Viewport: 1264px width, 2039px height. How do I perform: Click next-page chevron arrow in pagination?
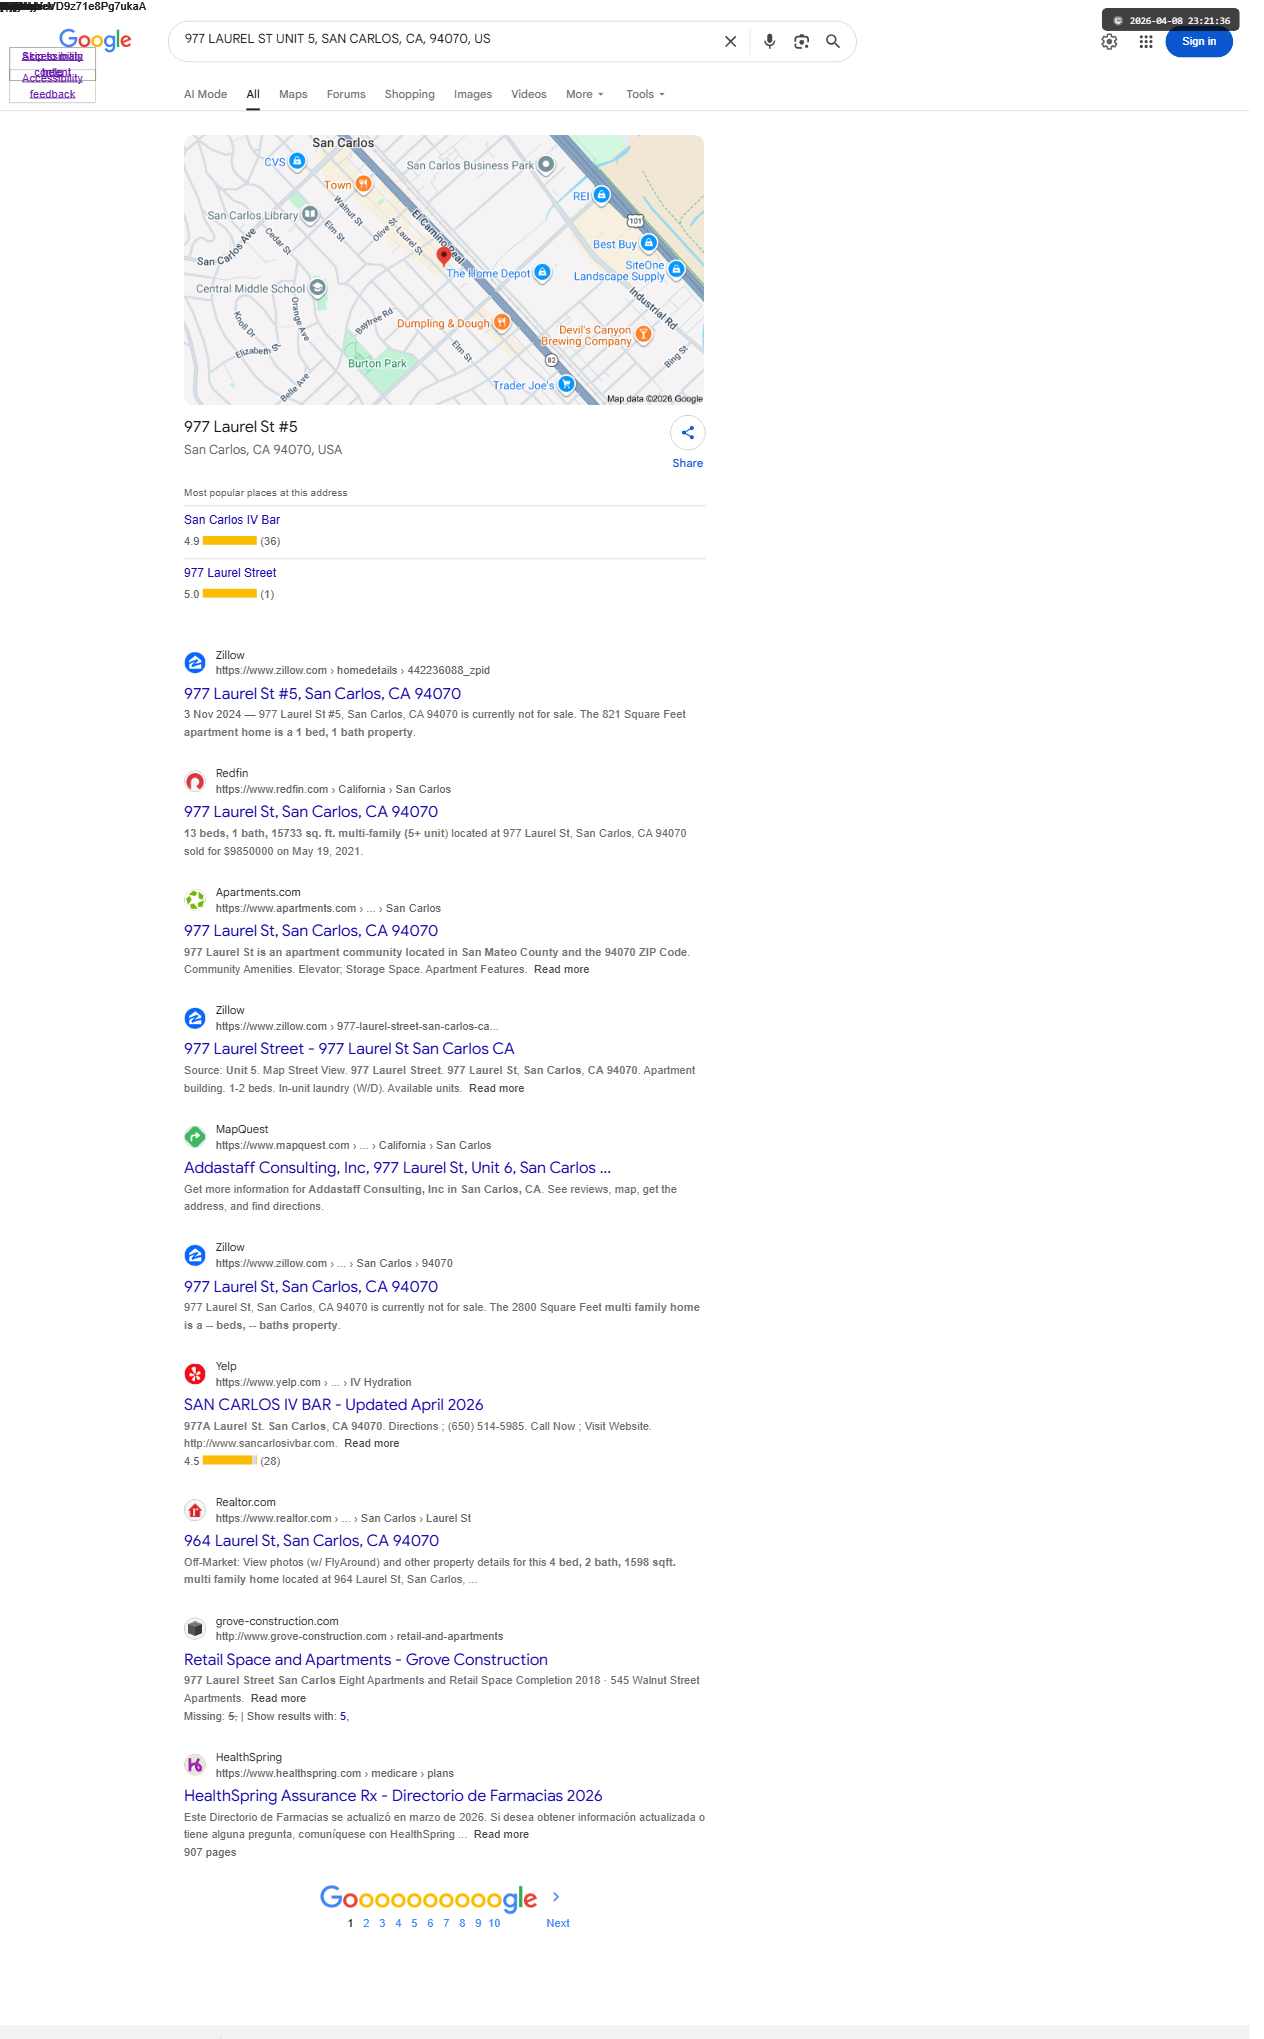[557, 1897]
